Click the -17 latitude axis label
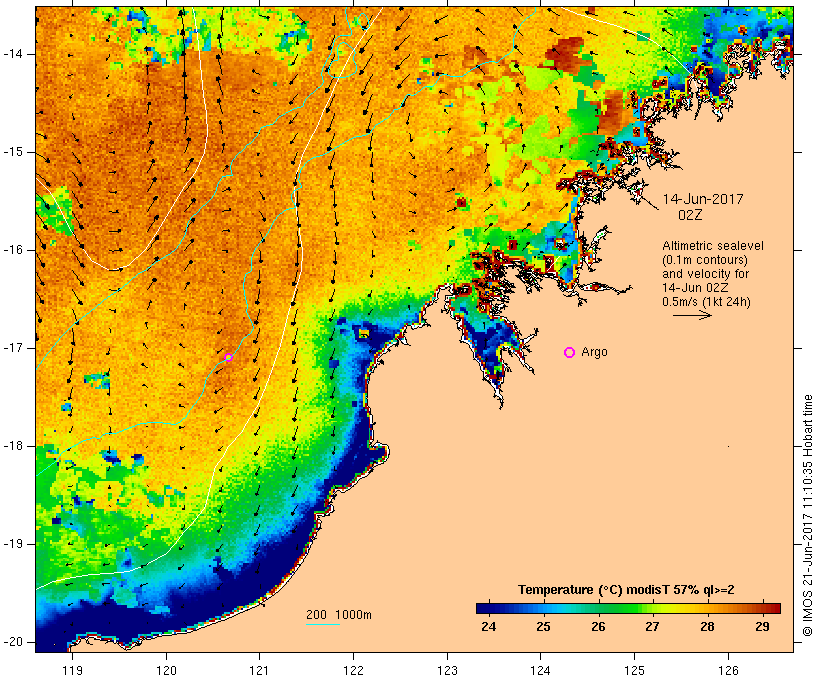This screenshot has height=680, width=820. (13, 348)
